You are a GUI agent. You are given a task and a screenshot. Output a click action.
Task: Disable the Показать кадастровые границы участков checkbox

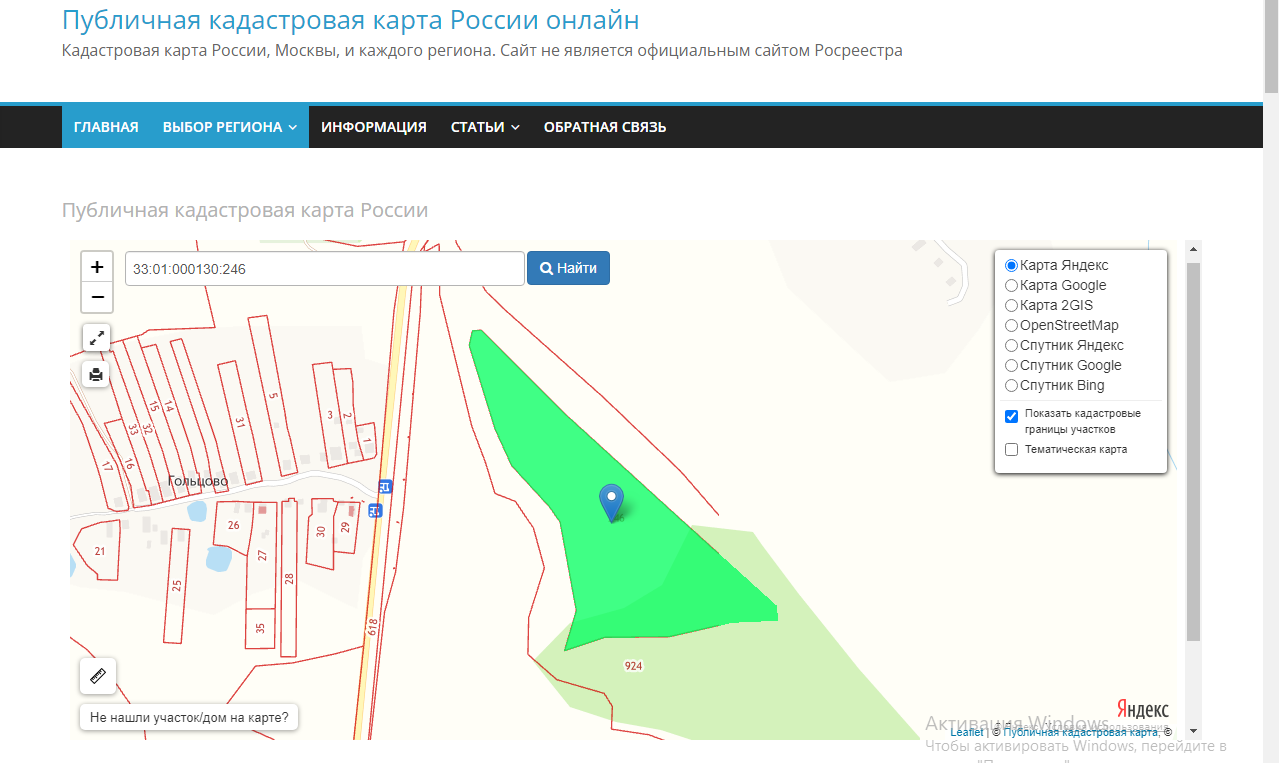(x=1011, y=416)
